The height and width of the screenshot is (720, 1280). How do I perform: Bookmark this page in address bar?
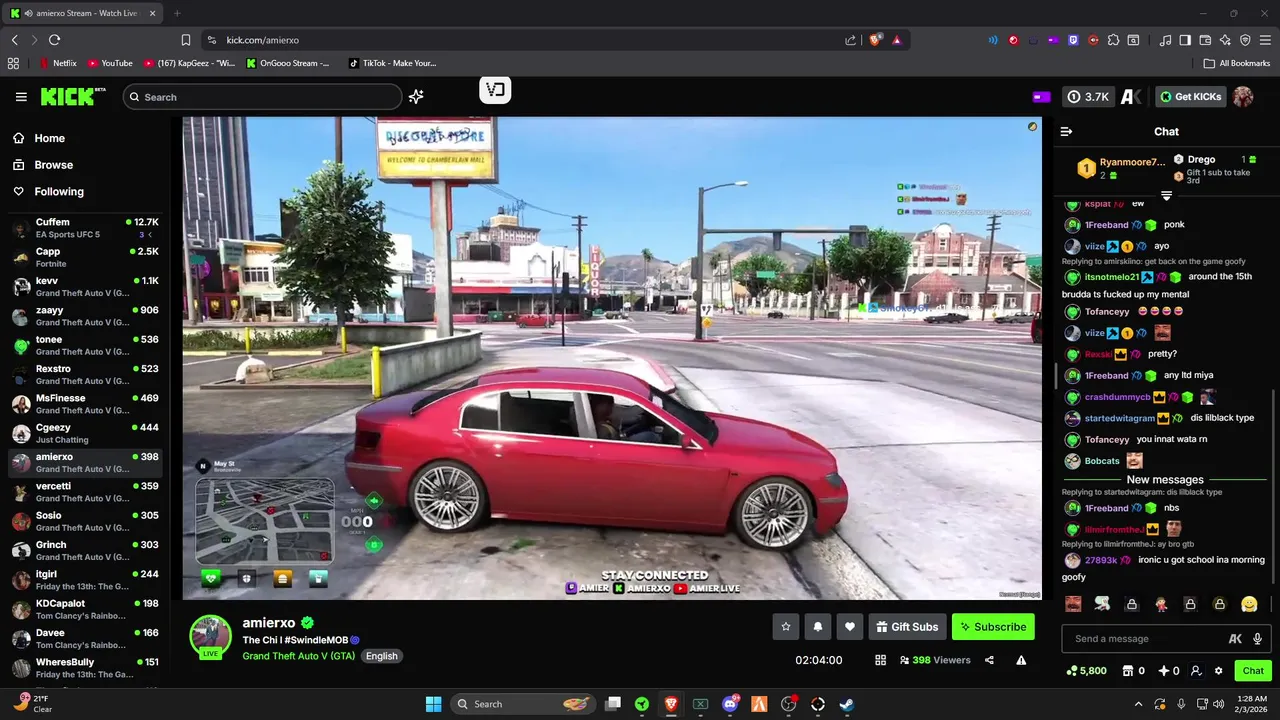(185, 40)
